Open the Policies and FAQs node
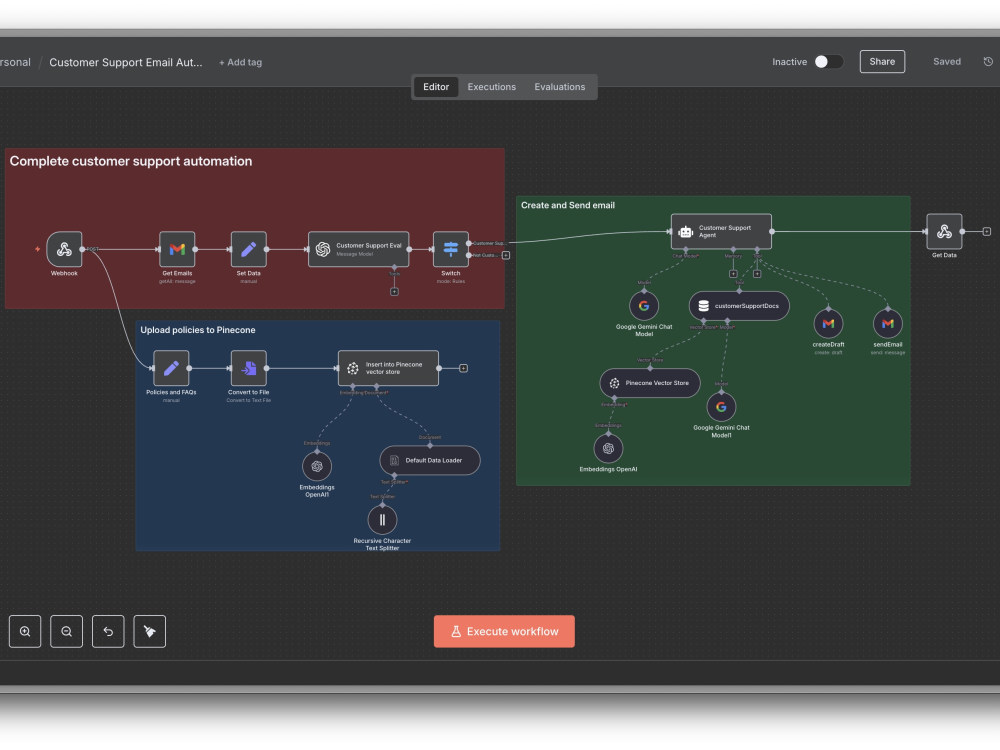This screenshot has height=750, width=1000. coord(172,369)
